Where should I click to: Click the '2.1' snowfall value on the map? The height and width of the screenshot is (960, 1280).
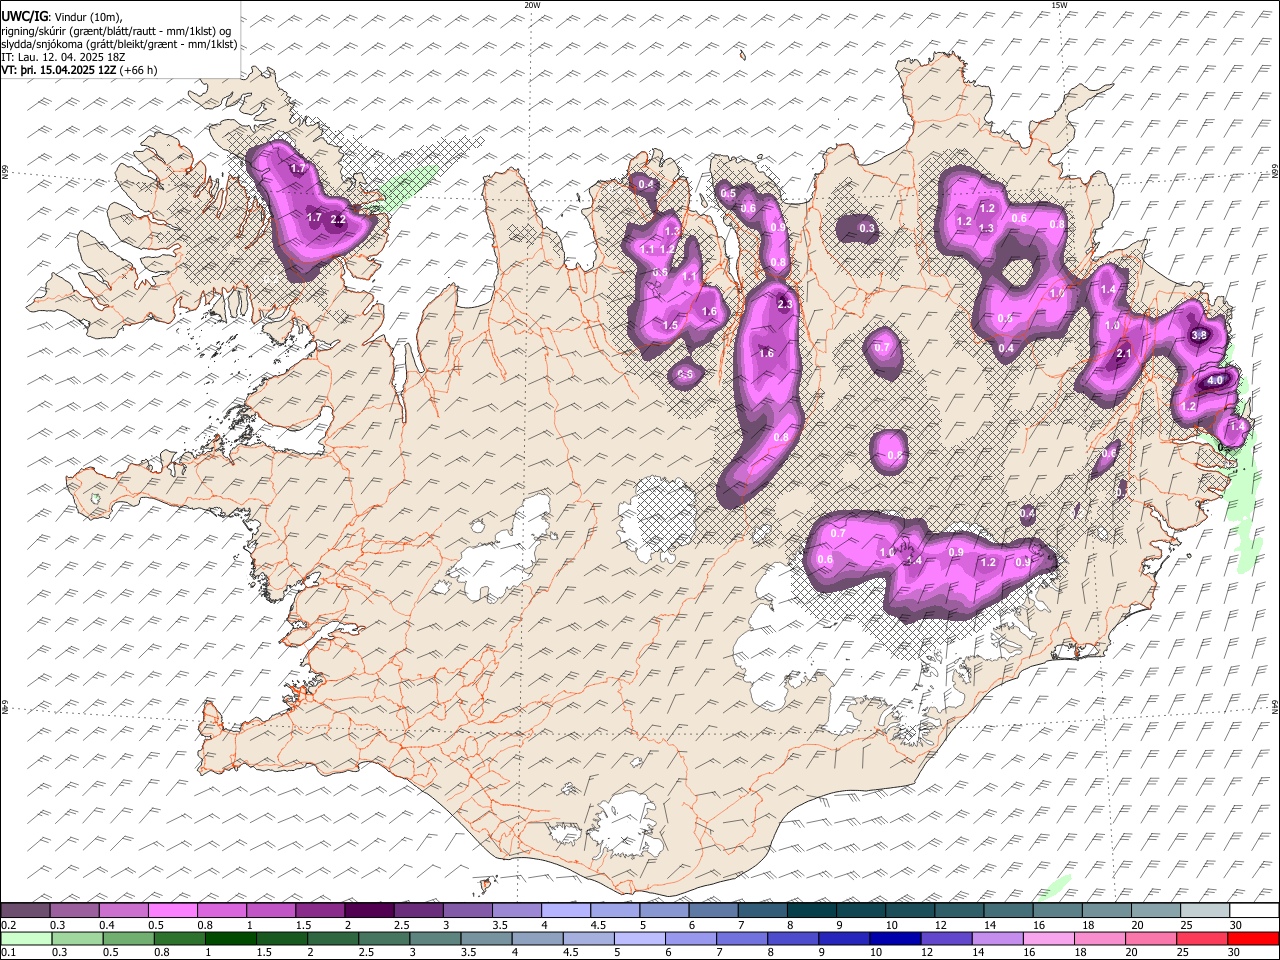(x=1123, y=353)
